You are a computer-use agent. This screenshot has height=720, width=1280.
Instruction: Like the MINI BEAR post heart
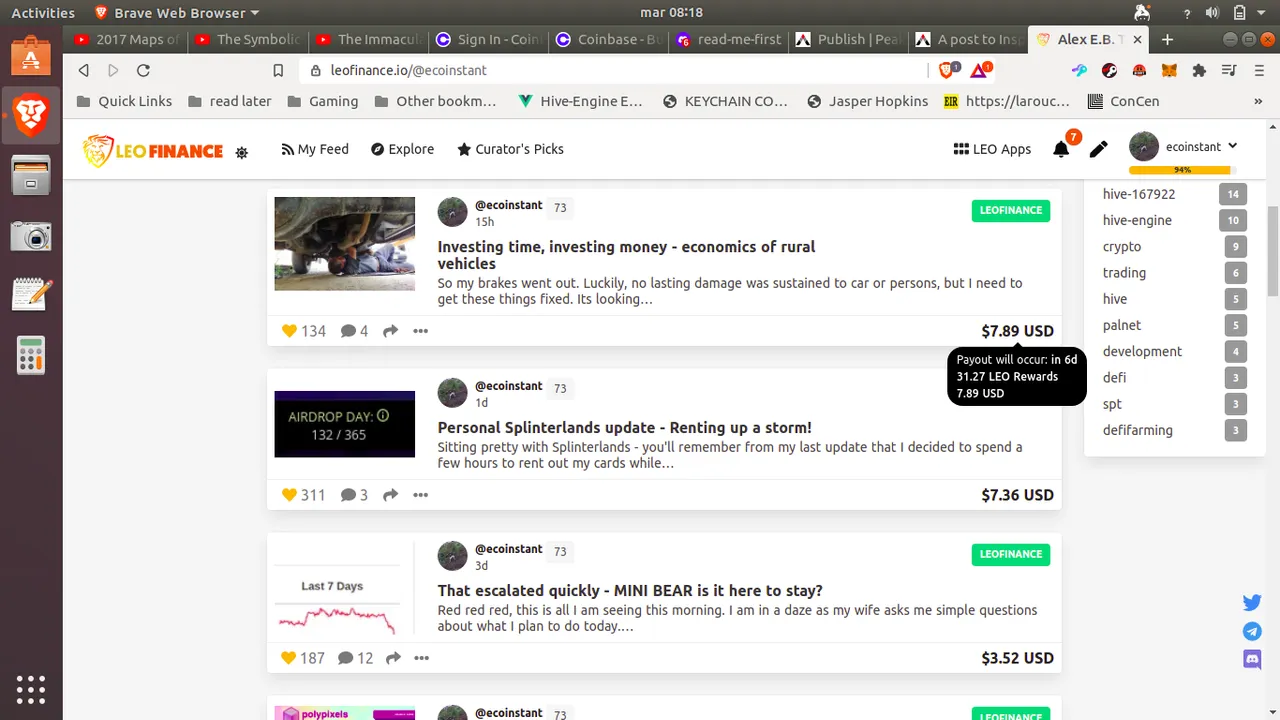289,658
